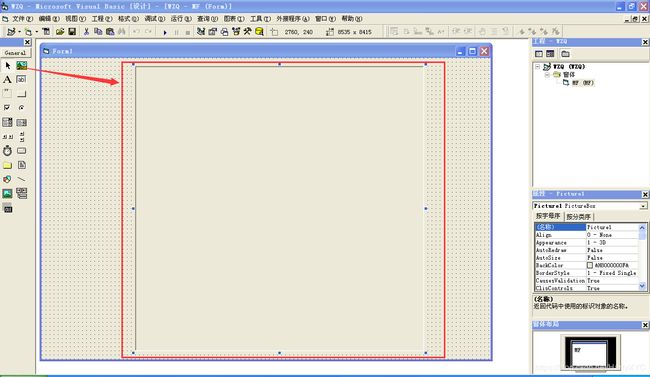
Task: Select the Pointer tool in toolbox
Action: [7, 66]
